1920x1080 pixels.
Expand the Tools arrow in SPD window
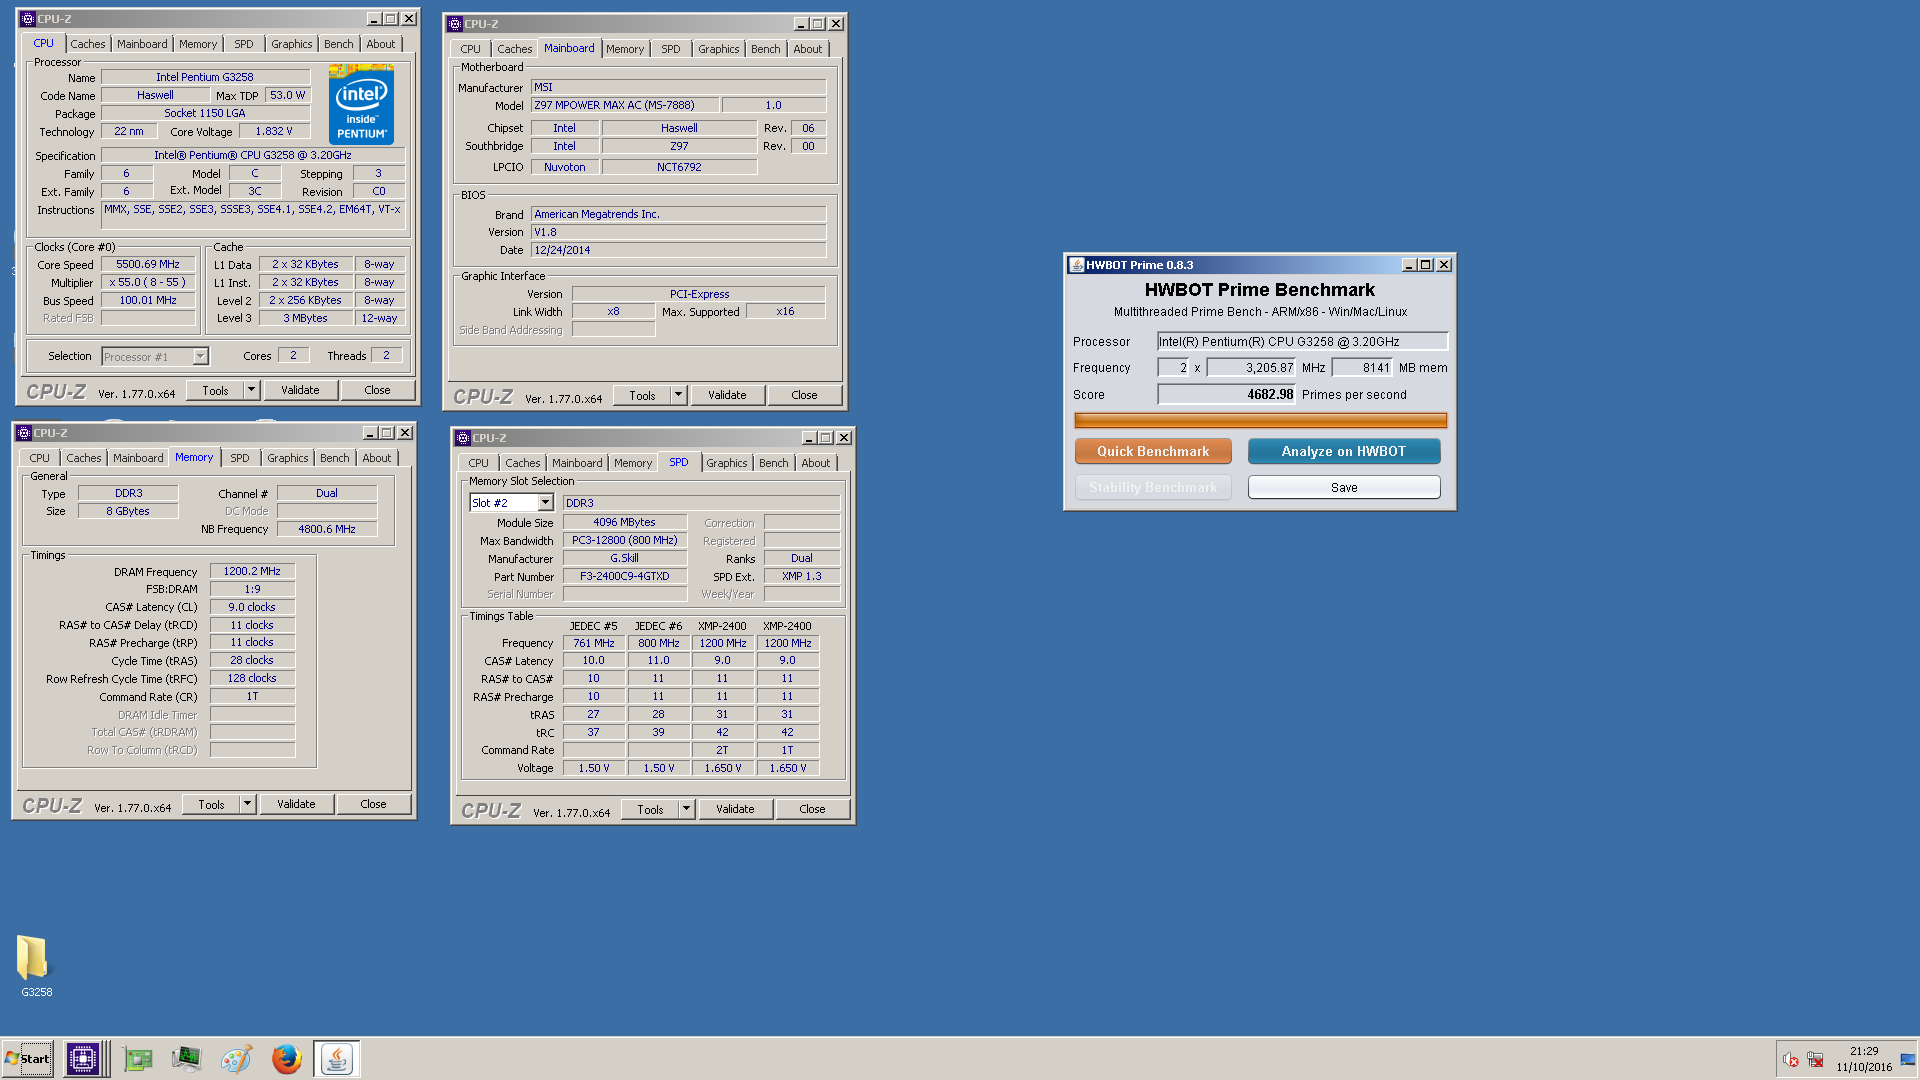[x=686, y=809]
